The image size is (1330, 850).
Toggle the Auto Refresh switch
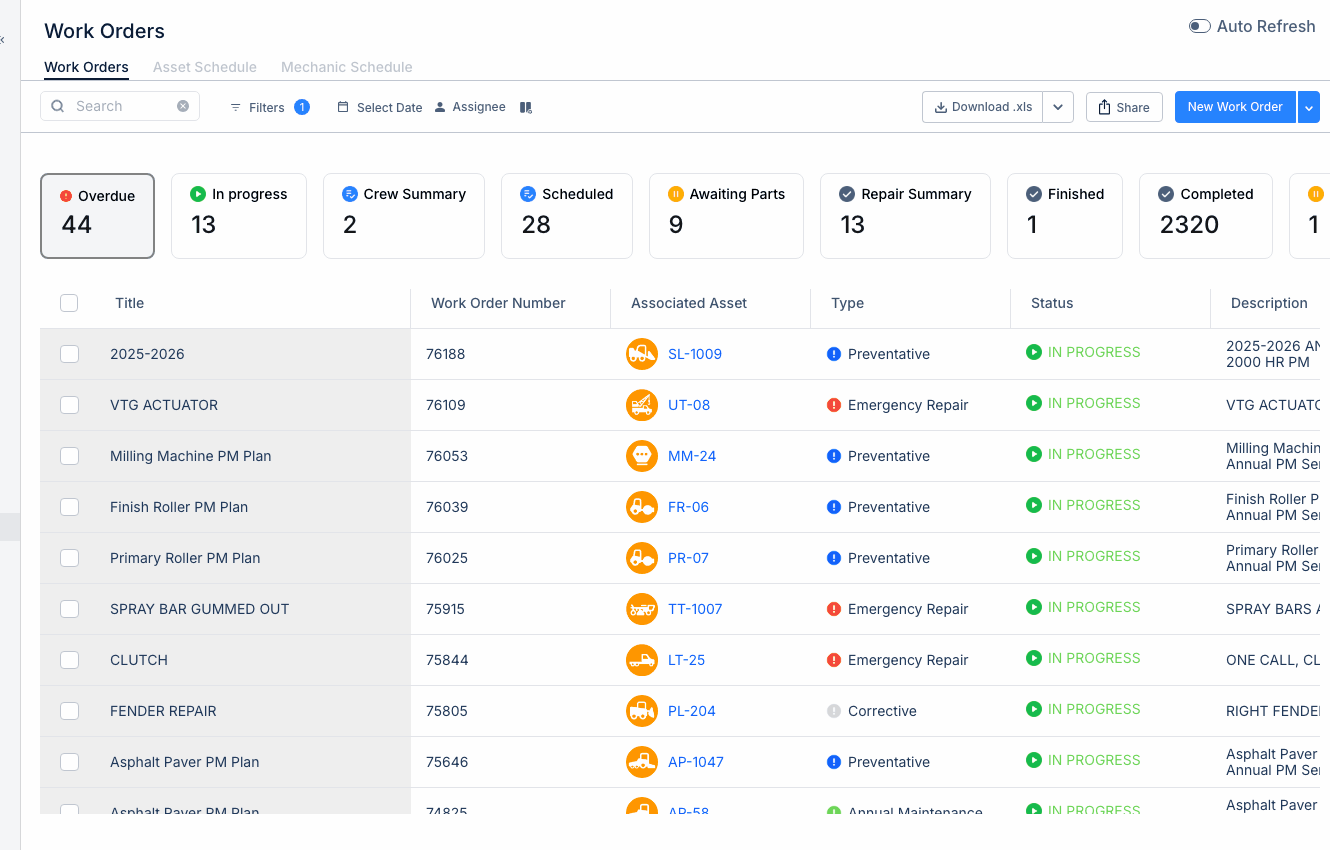1199,26
